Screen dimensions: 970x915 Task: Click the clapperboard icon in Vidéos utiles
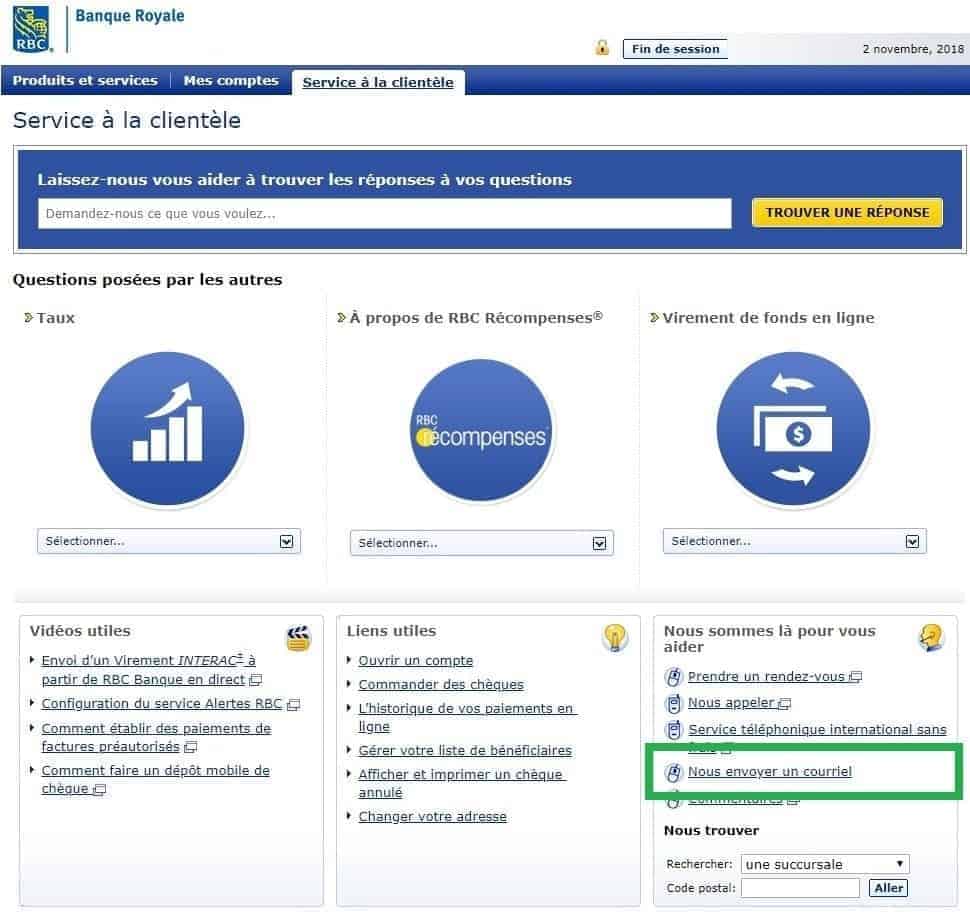[x=298, y=638]
